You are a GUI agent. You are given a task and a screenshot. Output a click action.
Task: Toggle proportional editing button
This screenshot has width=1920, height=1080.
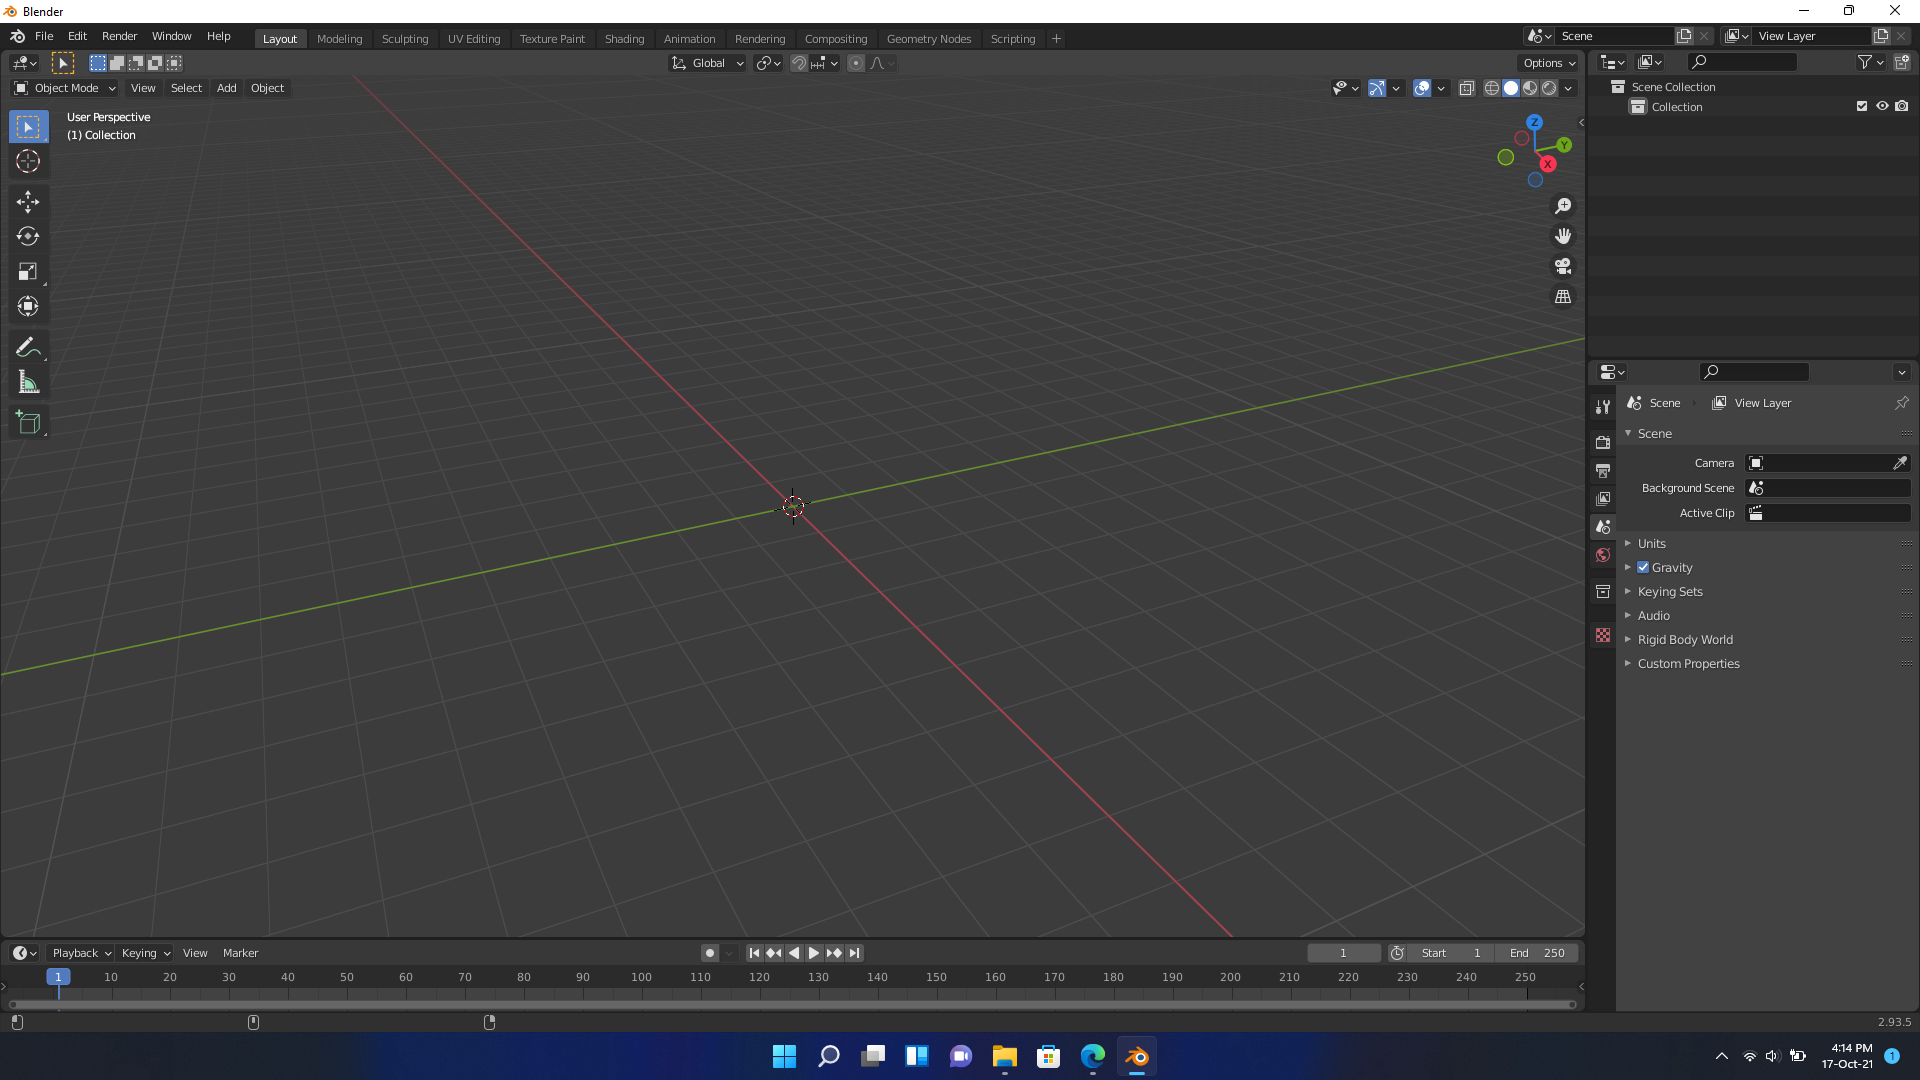click(x=856, y=63)
